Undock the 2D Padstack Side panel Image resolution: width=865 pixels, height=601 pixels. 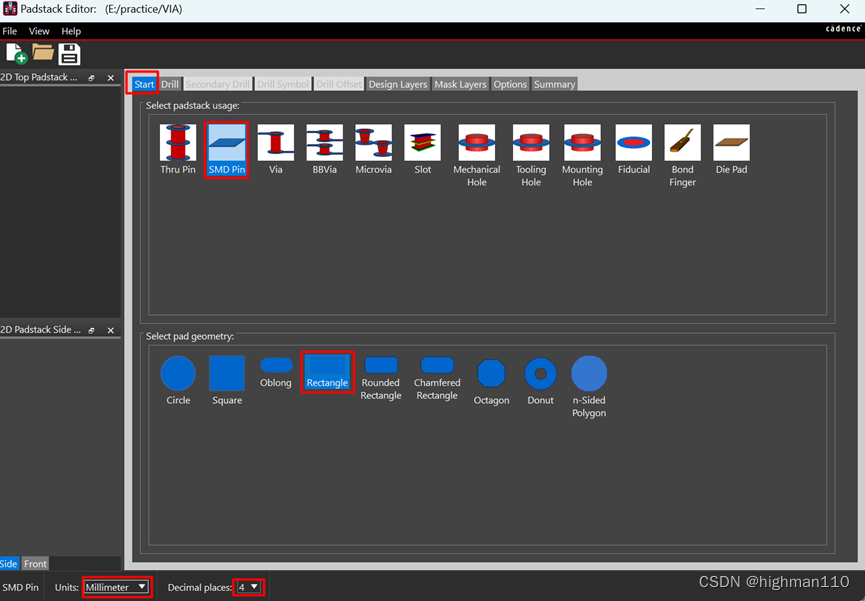coord(91,330)
